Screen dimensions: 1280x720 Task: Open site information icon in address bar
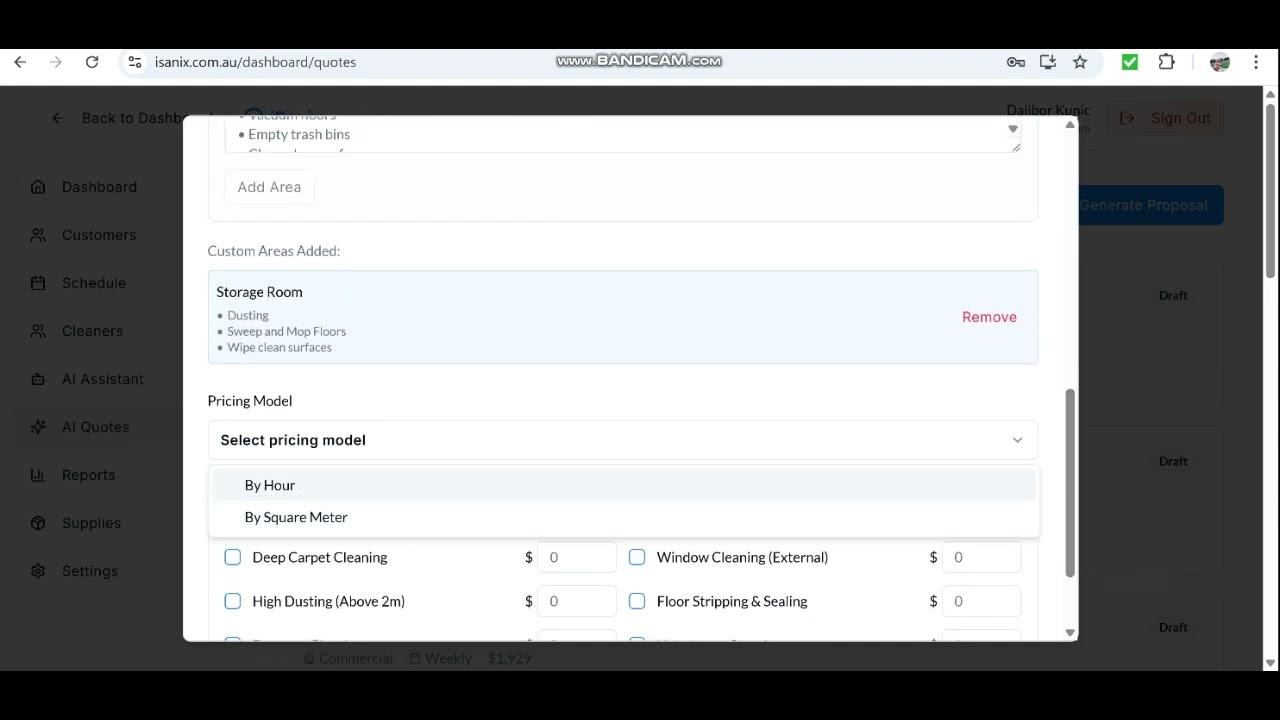(135, 62)
